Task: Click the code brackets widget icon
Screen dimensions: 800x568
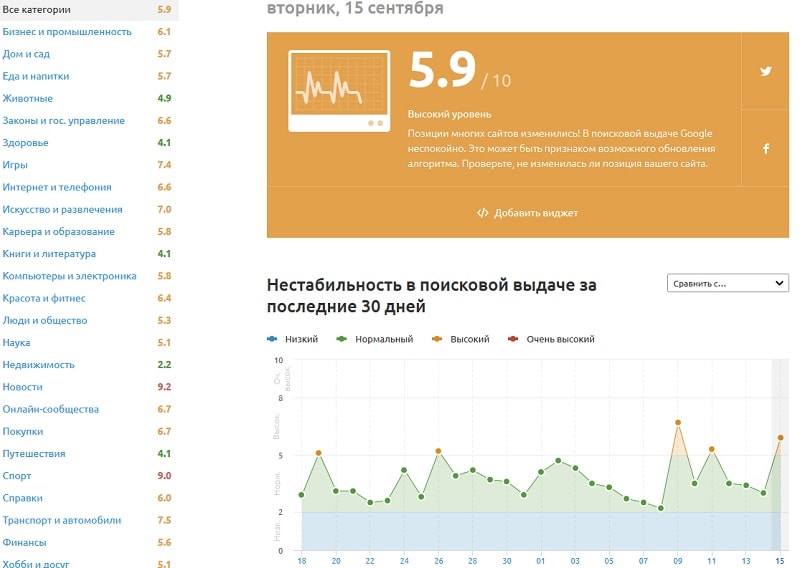Action: pos(482,213)
